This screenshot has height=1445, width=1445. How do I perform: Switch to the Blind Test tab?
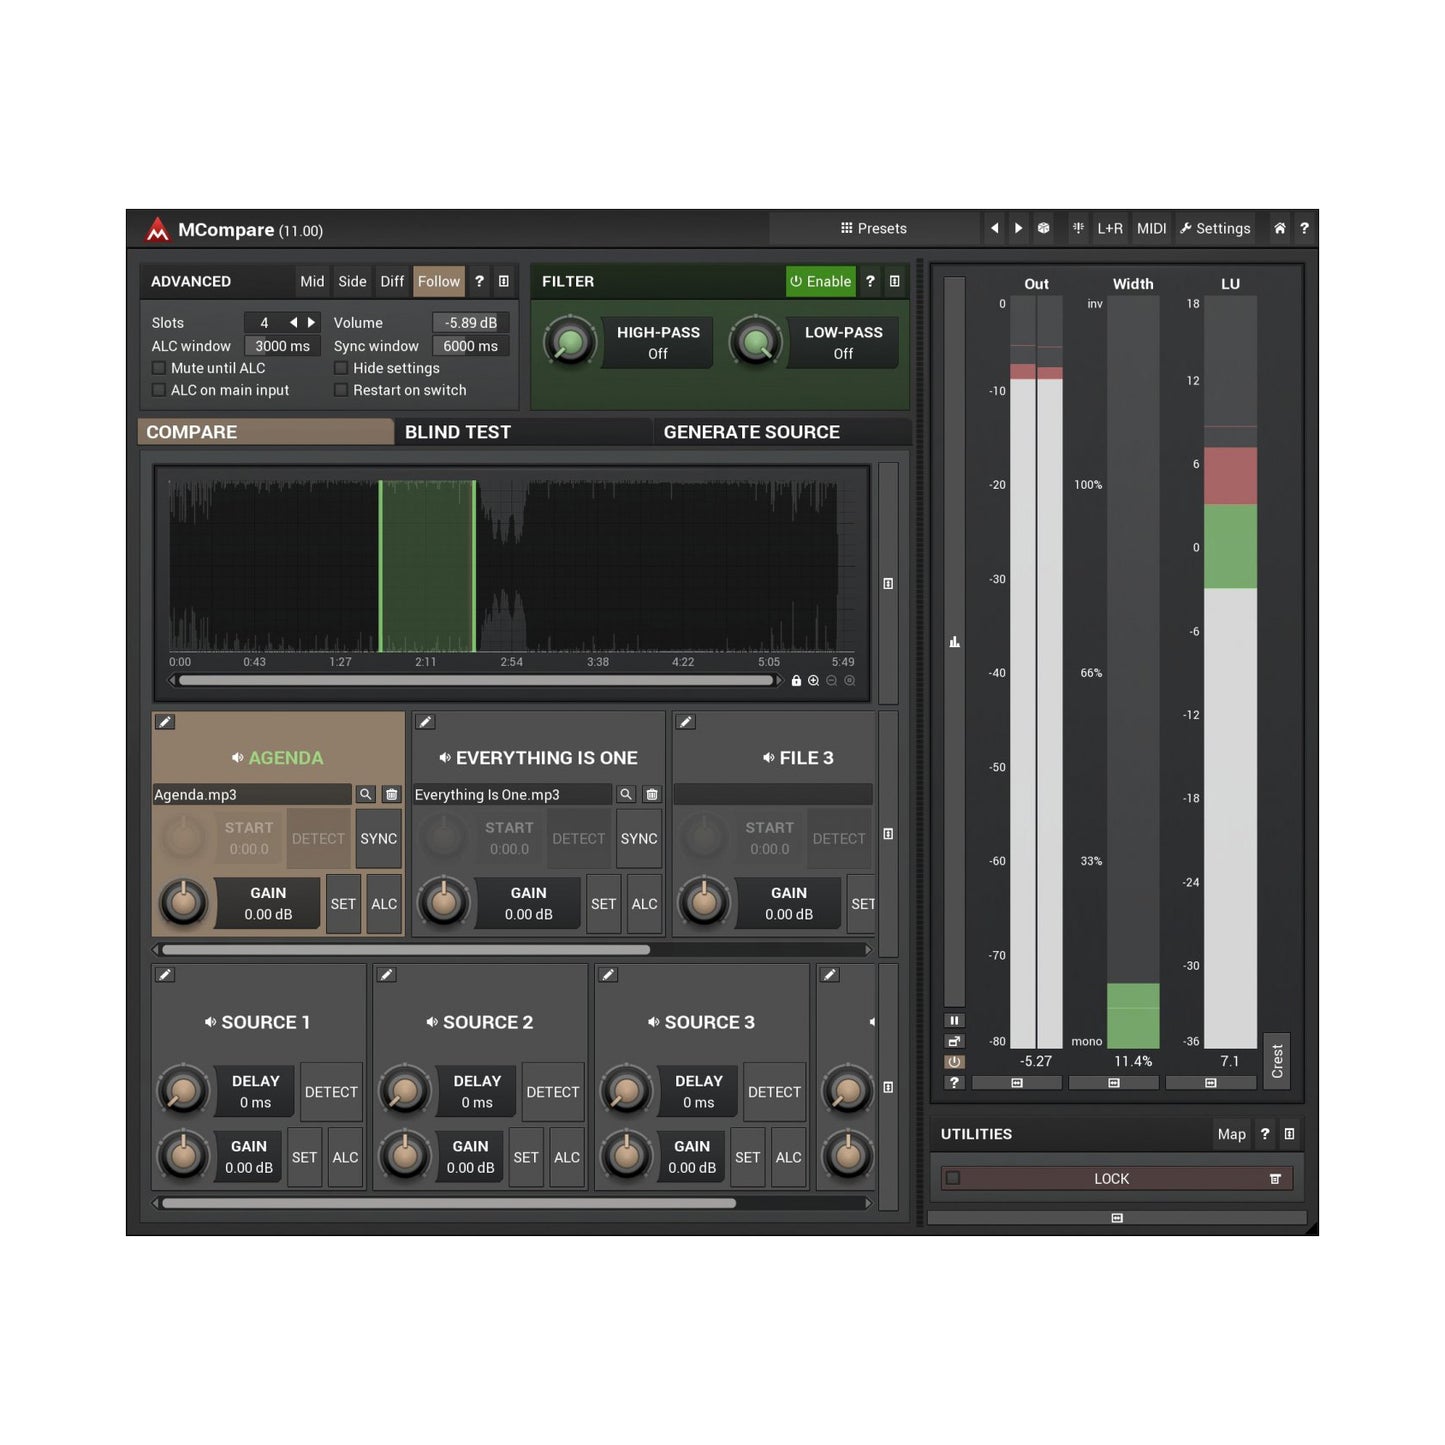pyautogui.click(x=458, y=432)
